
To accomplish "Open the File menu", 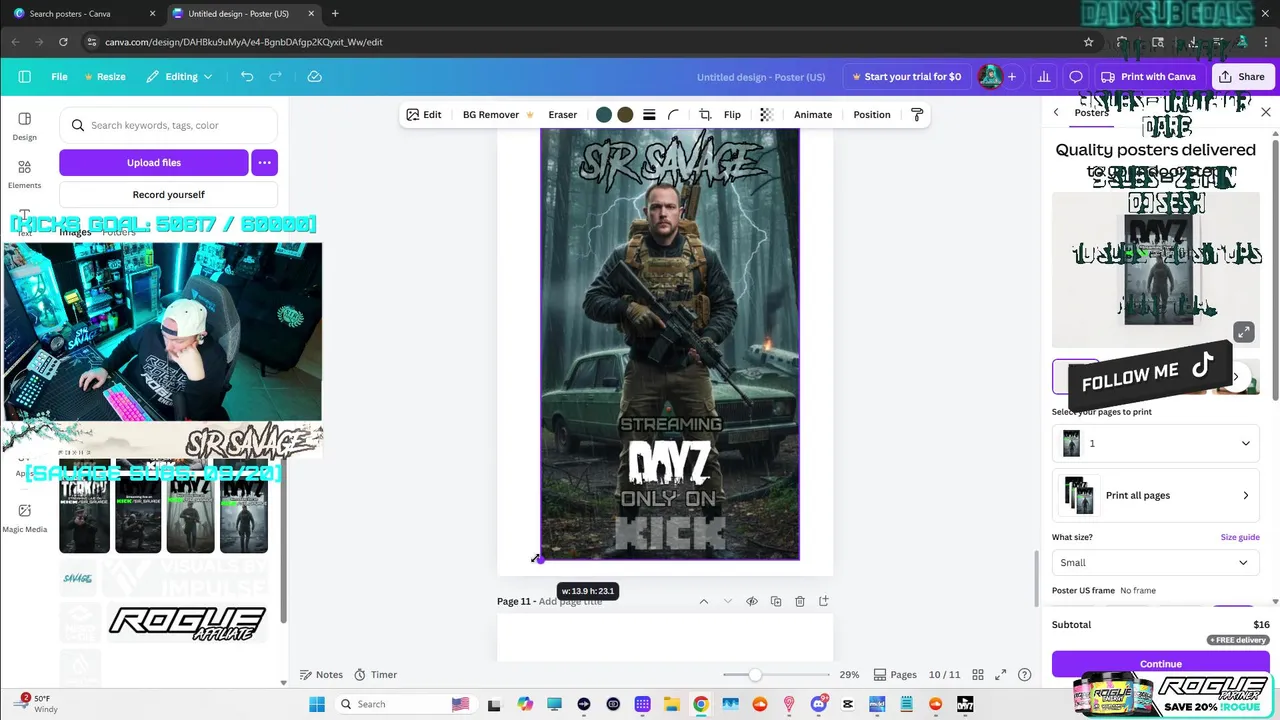I will tap(59, 76).
